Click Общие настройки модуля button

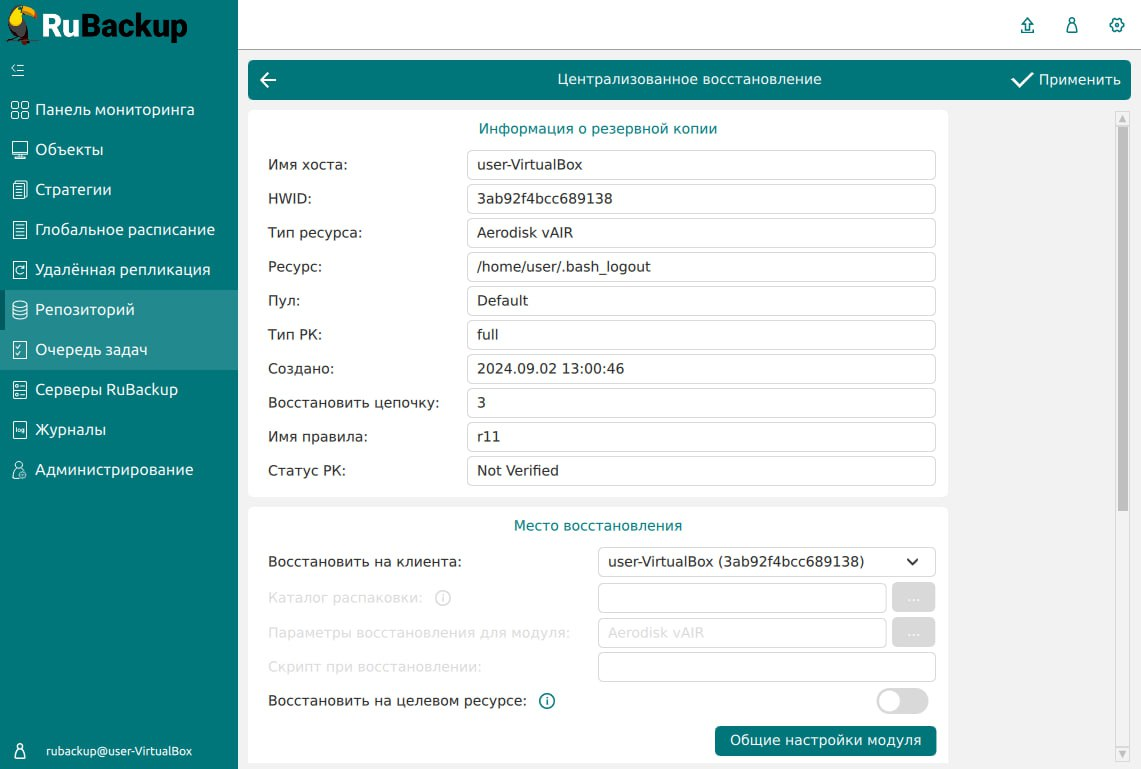pyautogui.click(x=825, y=741)
